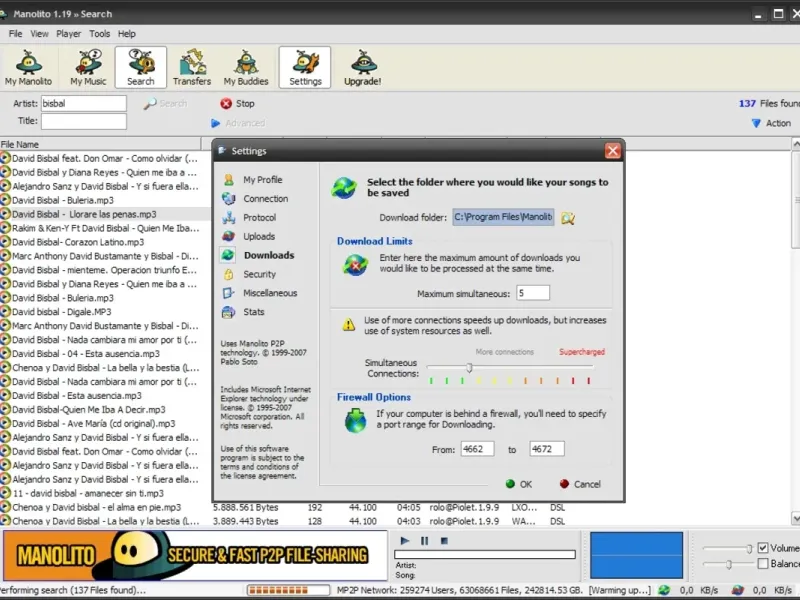
Task: Select the Search toolbar icon
Action: click(x=141, y=67)
